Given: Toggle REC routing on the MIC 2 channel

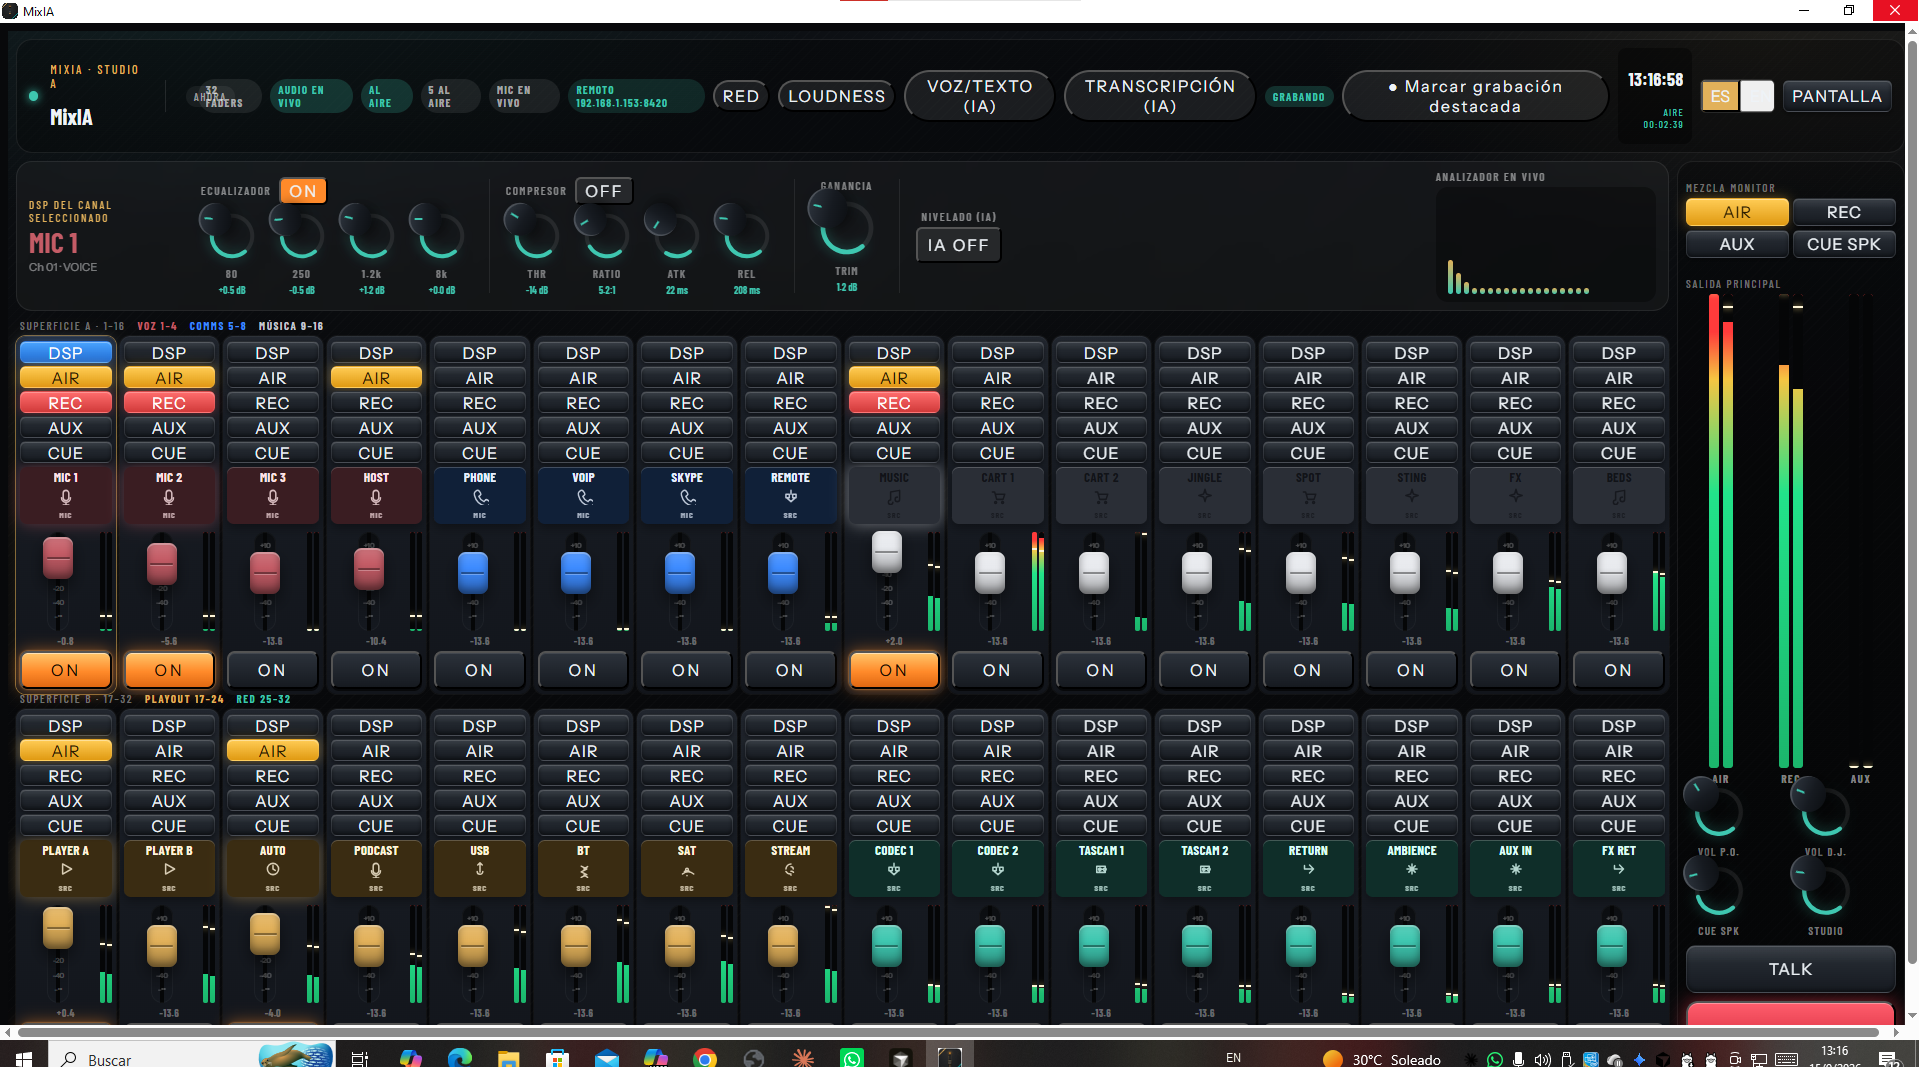Looking at the screenshot, I should click(169, 403).
